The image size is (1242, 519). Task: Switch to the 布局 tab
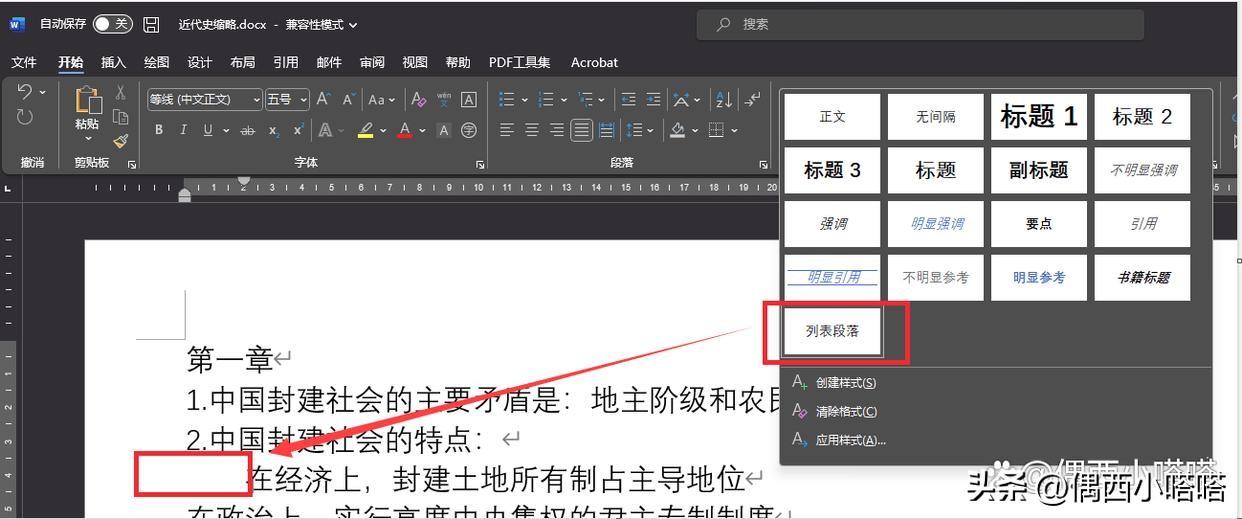pos(242,62)
